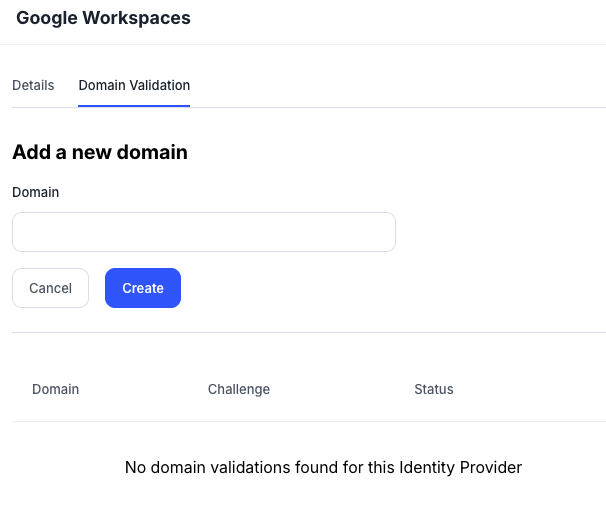Open Details for Google Workspaces

tap(33, 85)
